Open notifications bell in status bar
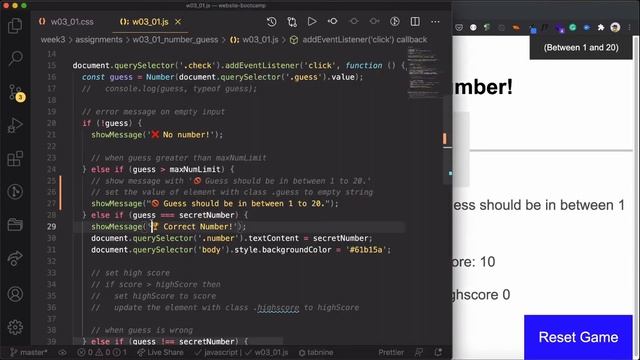The height and width of the screenshot is (360, 640). pyautogui.click(x=438, y=352)
